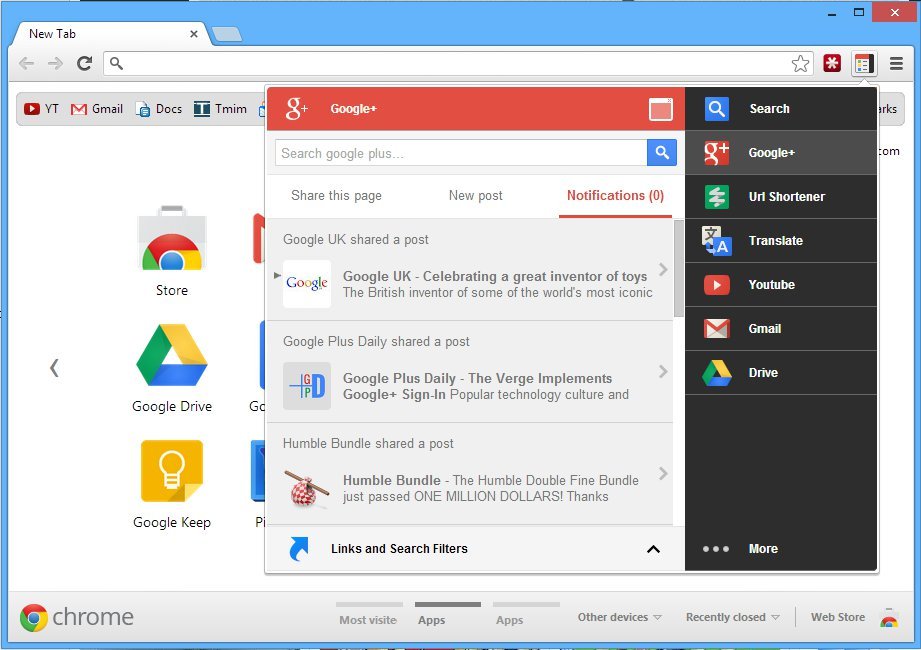Select Notifications (0) tab
The width and height of the screenshot is (921, 650).
coord(615,196)
